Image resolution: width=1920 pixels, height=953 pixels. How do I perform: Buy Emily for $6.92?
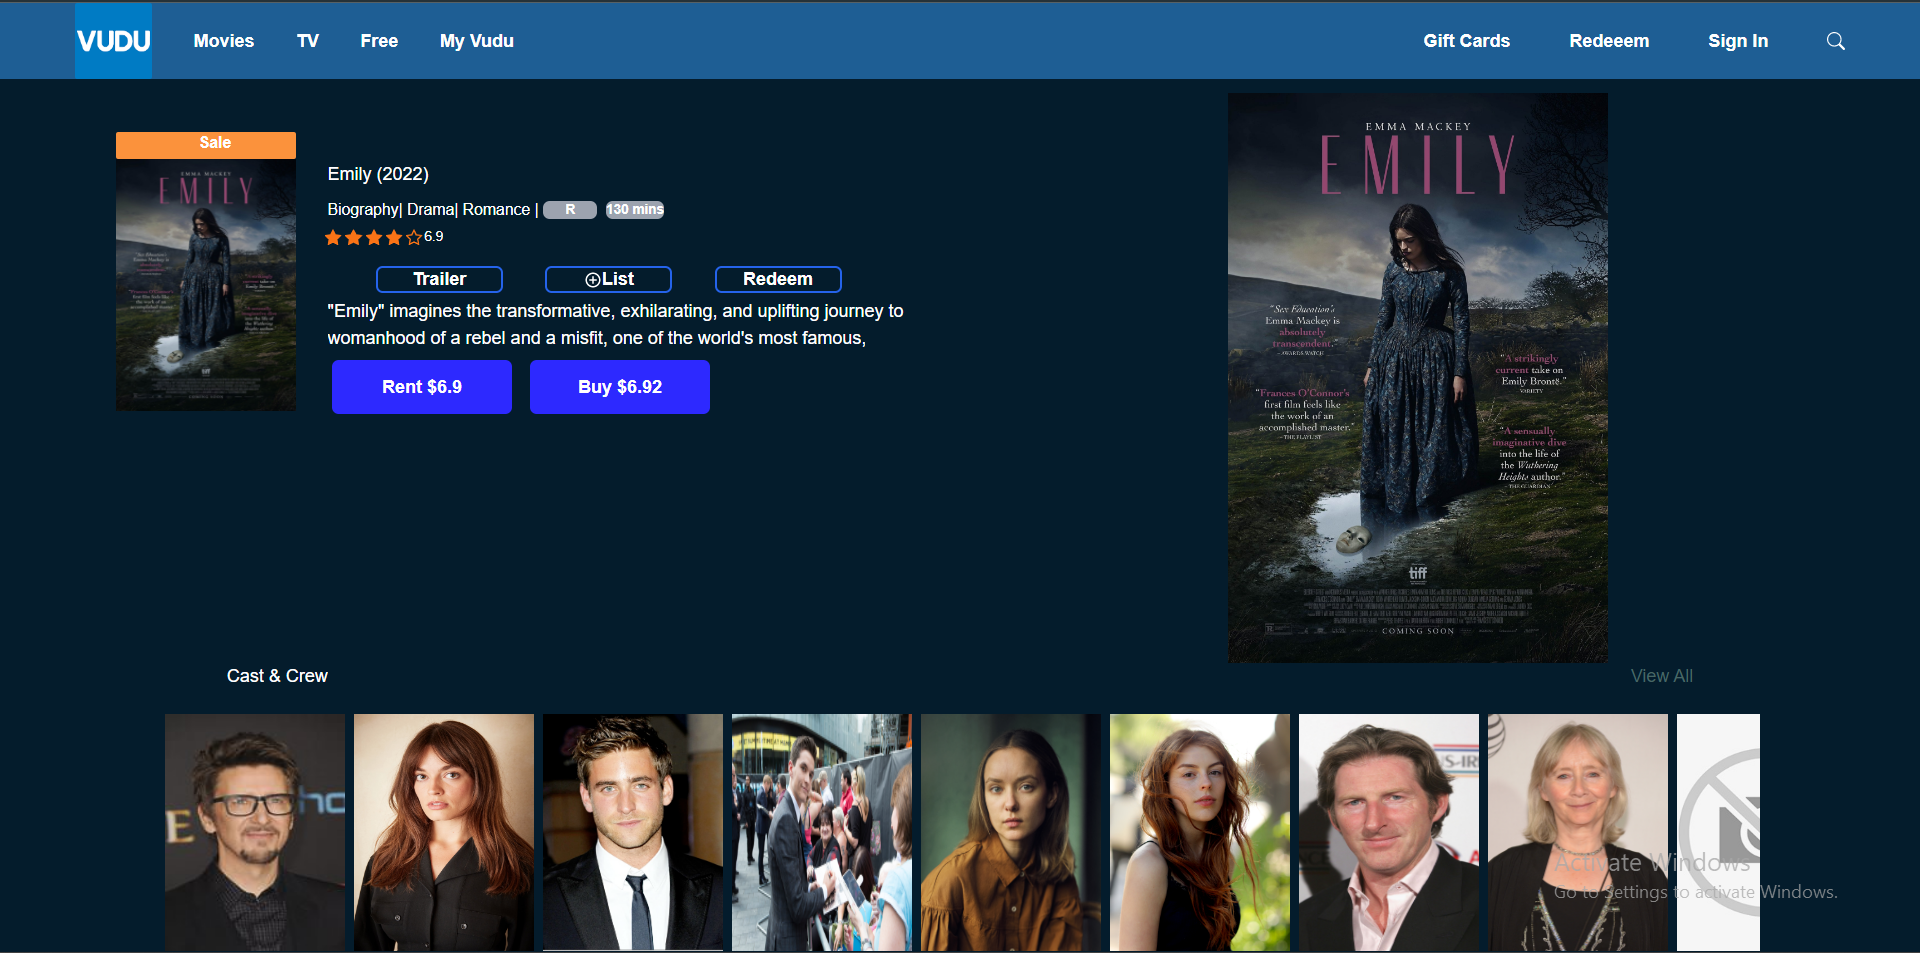click(x=620, y=387)
